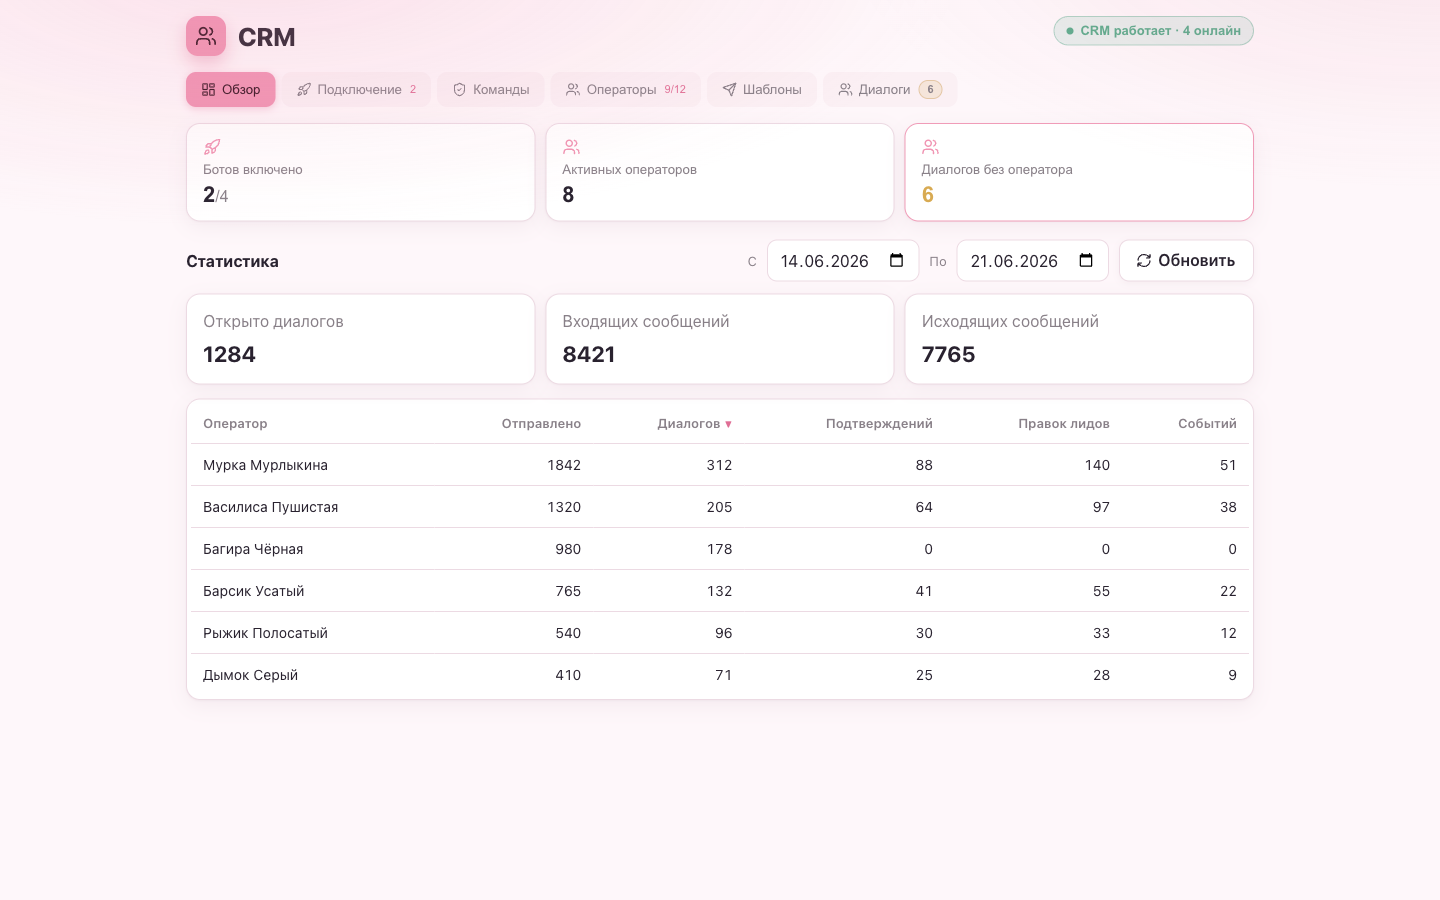The image size is (1440, 900).
Task: Click the sent count 1842
Action: click(x=564, y=465)
